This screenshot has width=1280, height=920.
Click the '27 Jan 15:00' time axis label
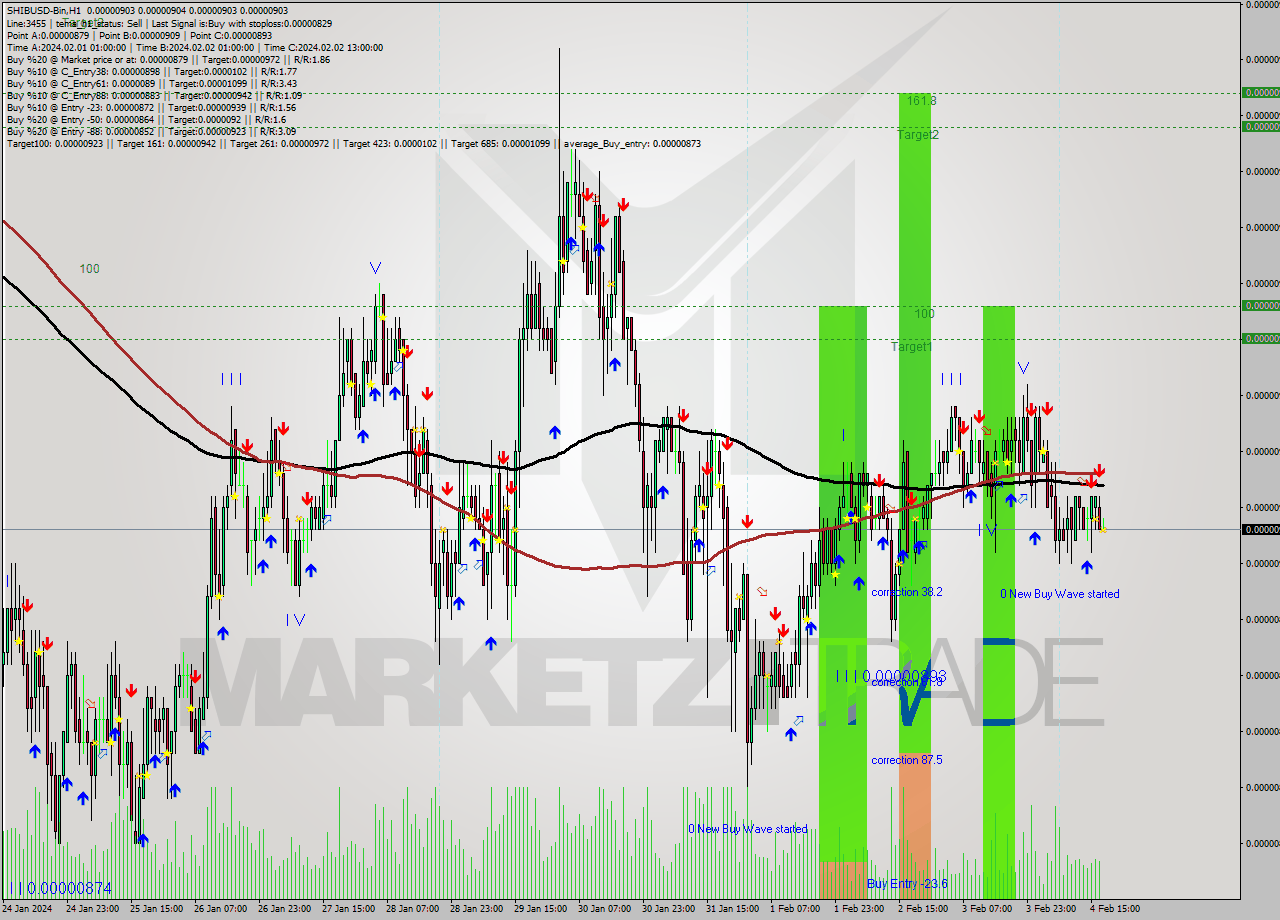(x=348, y=909)
